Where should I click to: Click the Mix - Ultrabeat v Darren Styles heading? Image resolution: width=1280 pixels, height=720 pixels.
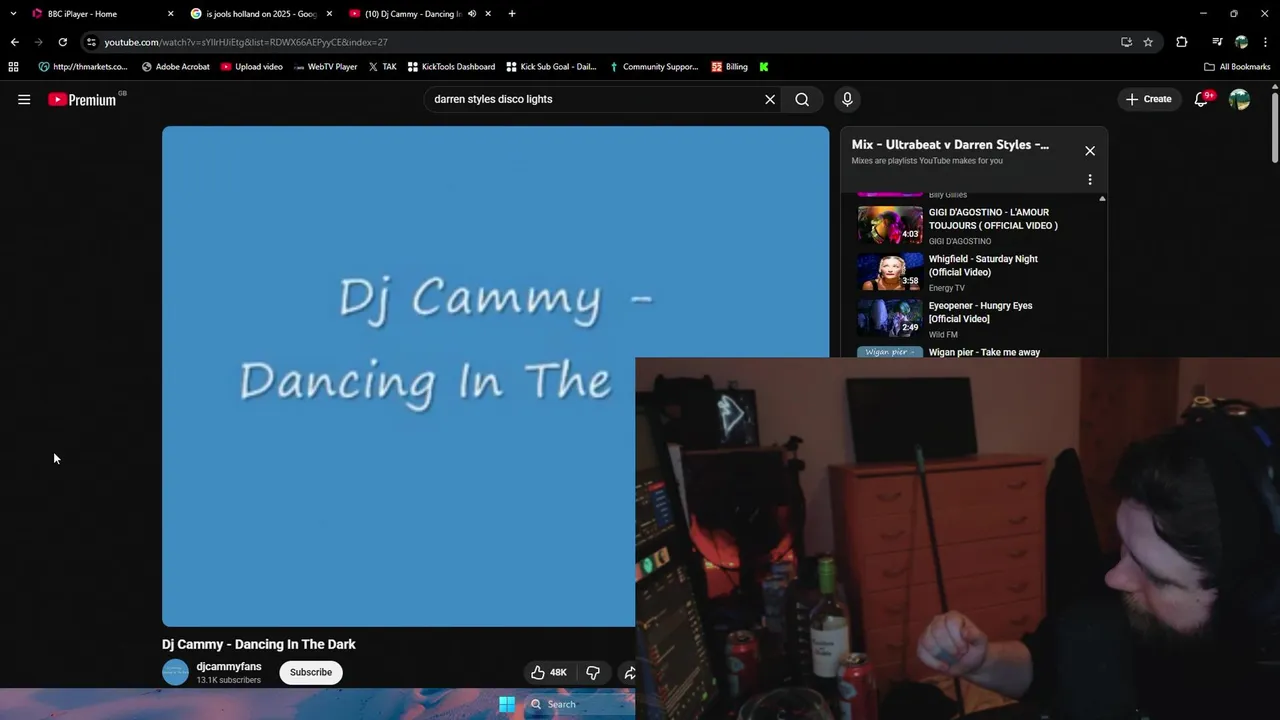(x=950, y=144)
